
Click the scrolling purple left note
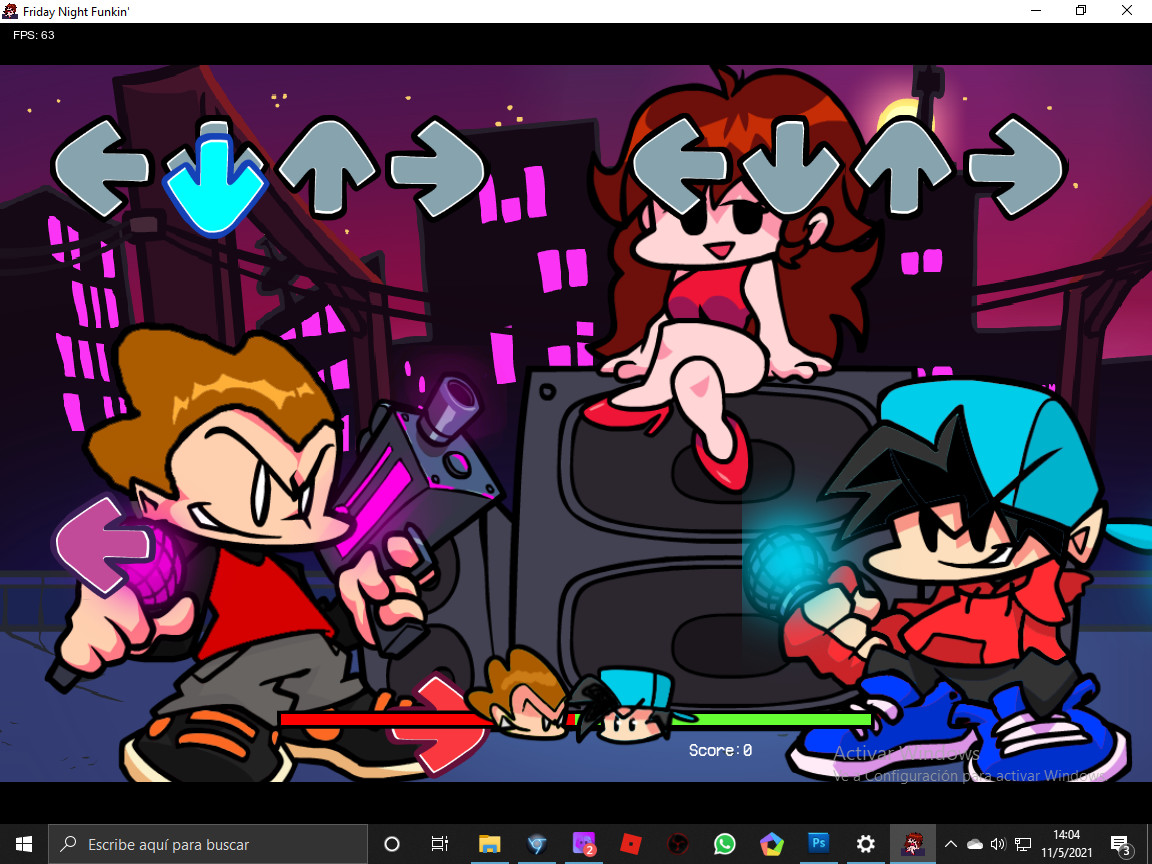(104, 545)
